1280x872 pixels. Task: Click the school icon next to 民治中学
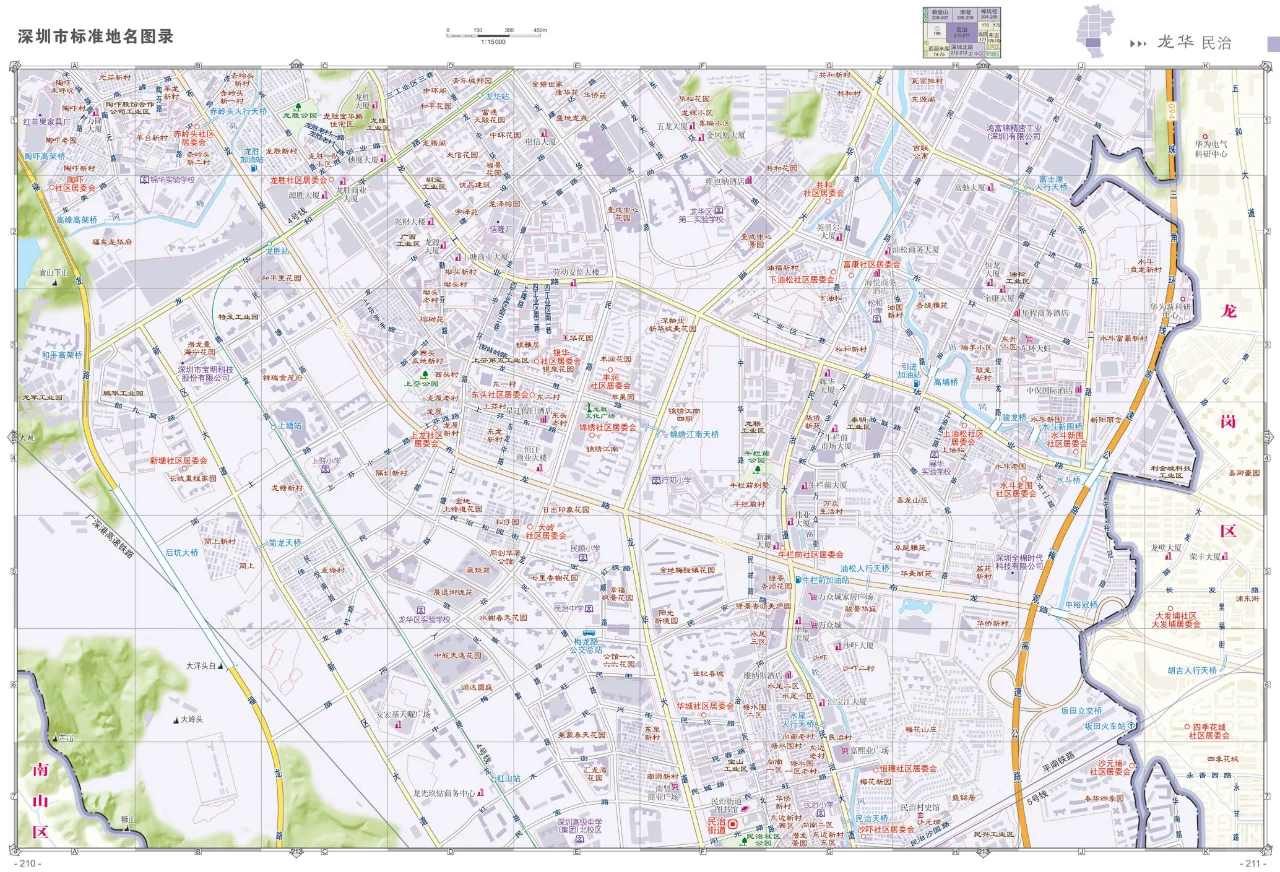click(589, 608)
